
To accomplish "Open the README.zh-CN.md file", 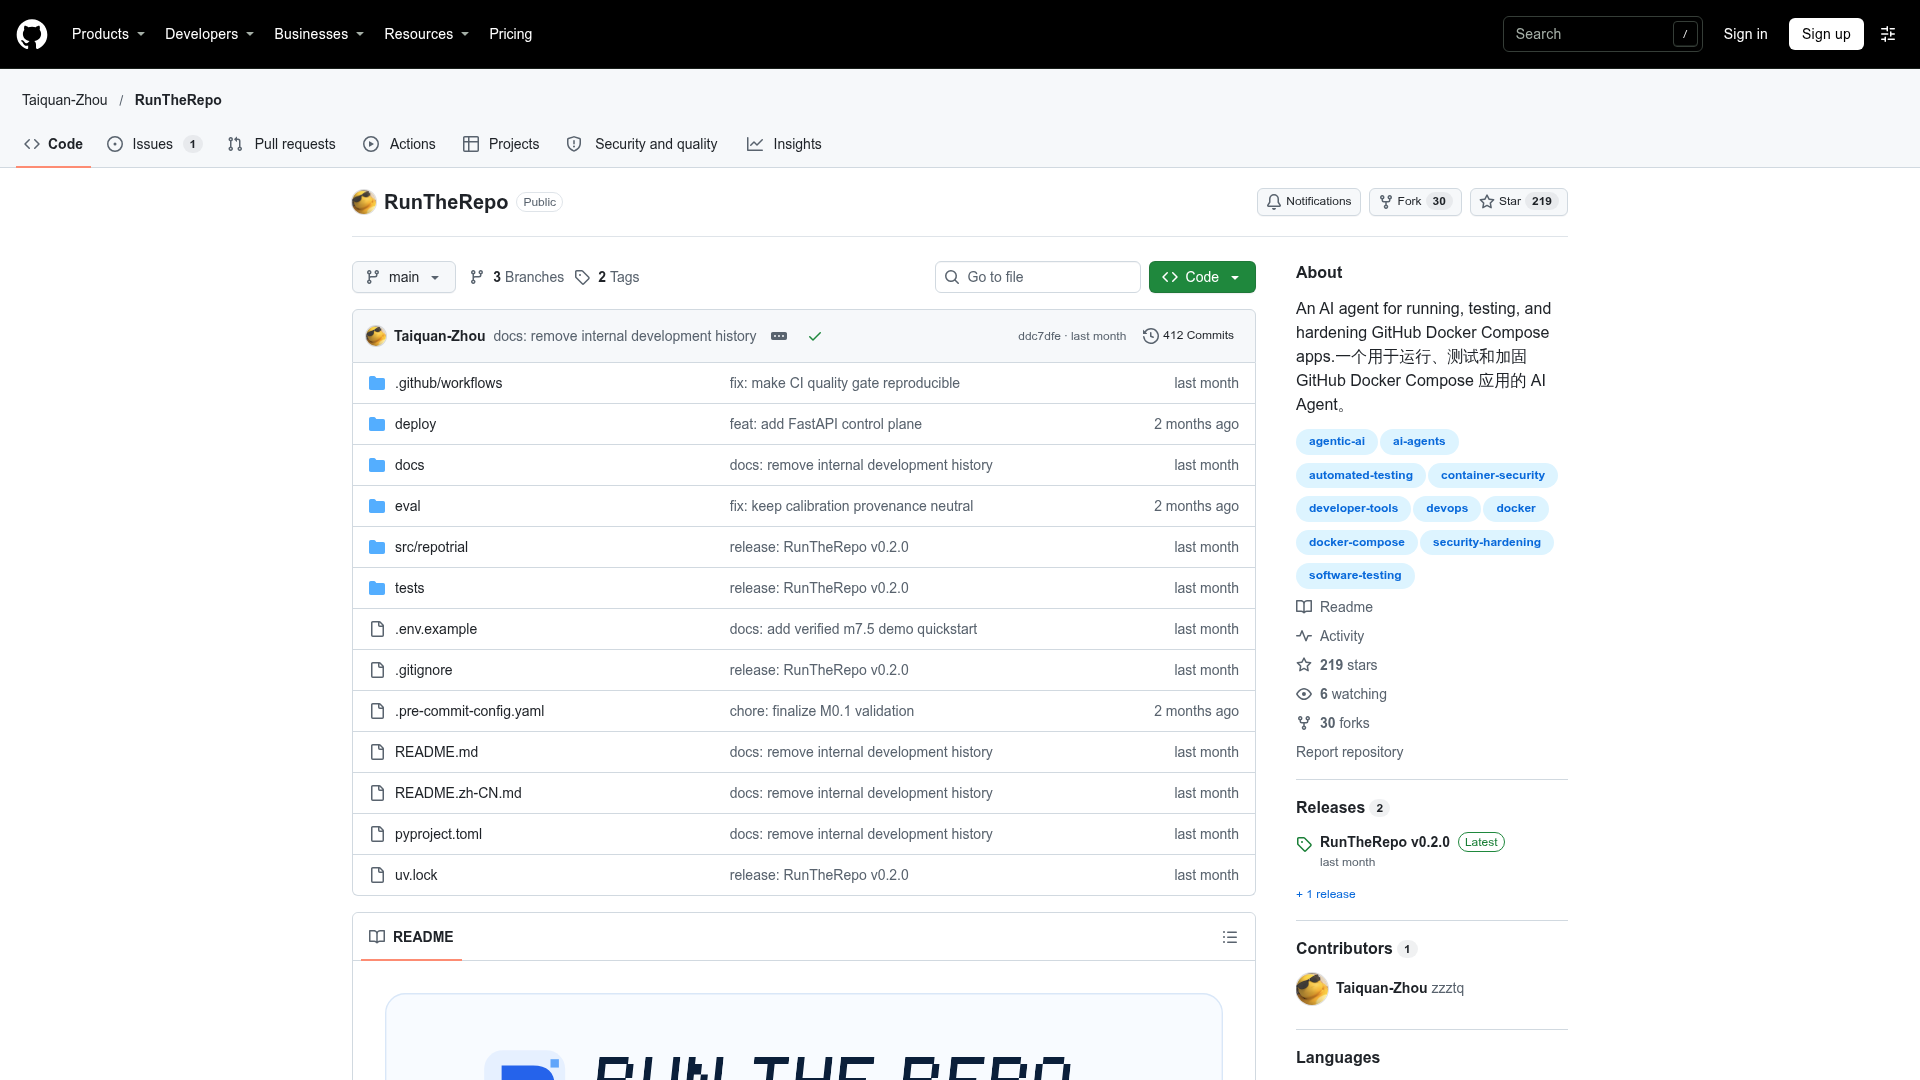I will point(458,793).
